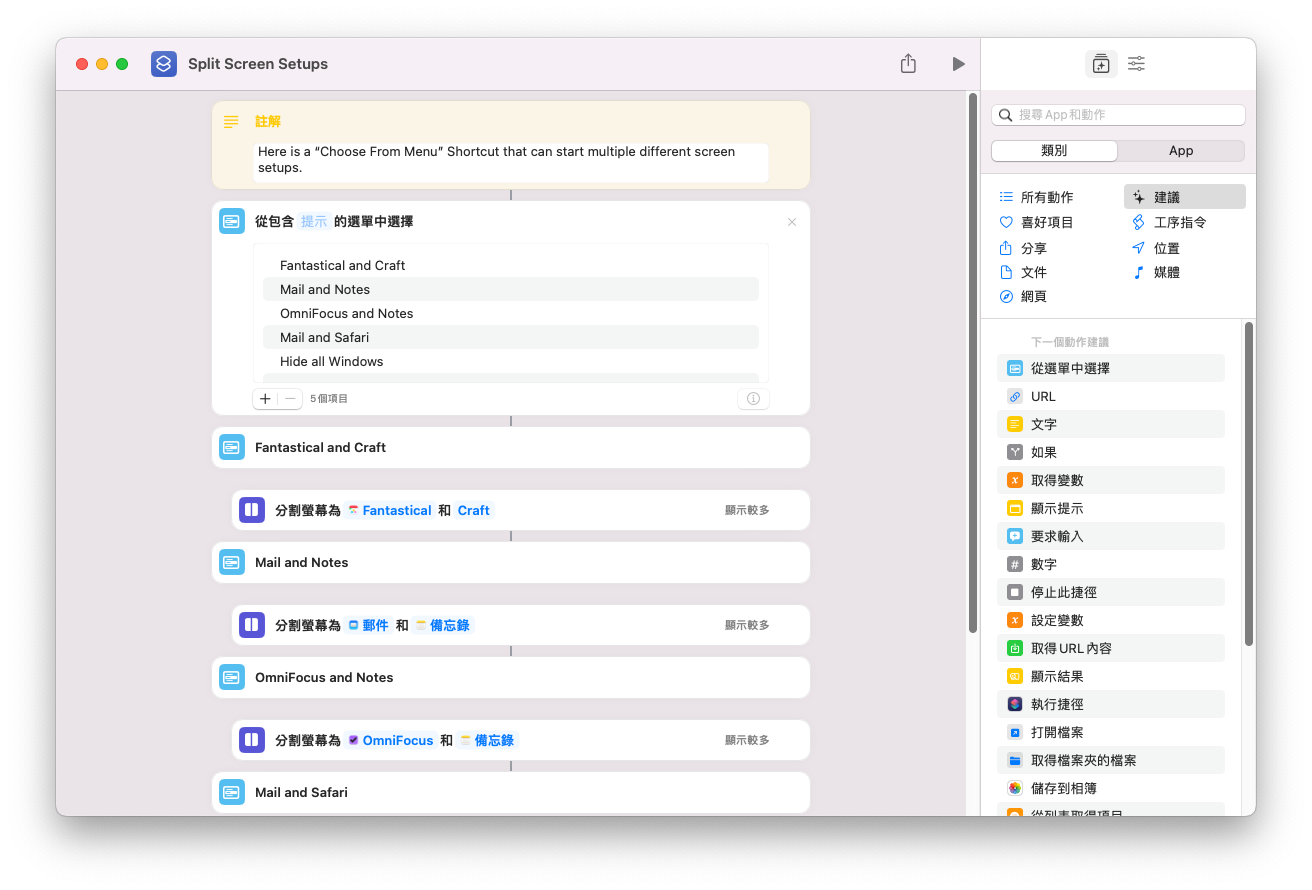Click the Mail and Safari case header
The width and height of the screenshot is (1312, 890).
click(511, 792)
